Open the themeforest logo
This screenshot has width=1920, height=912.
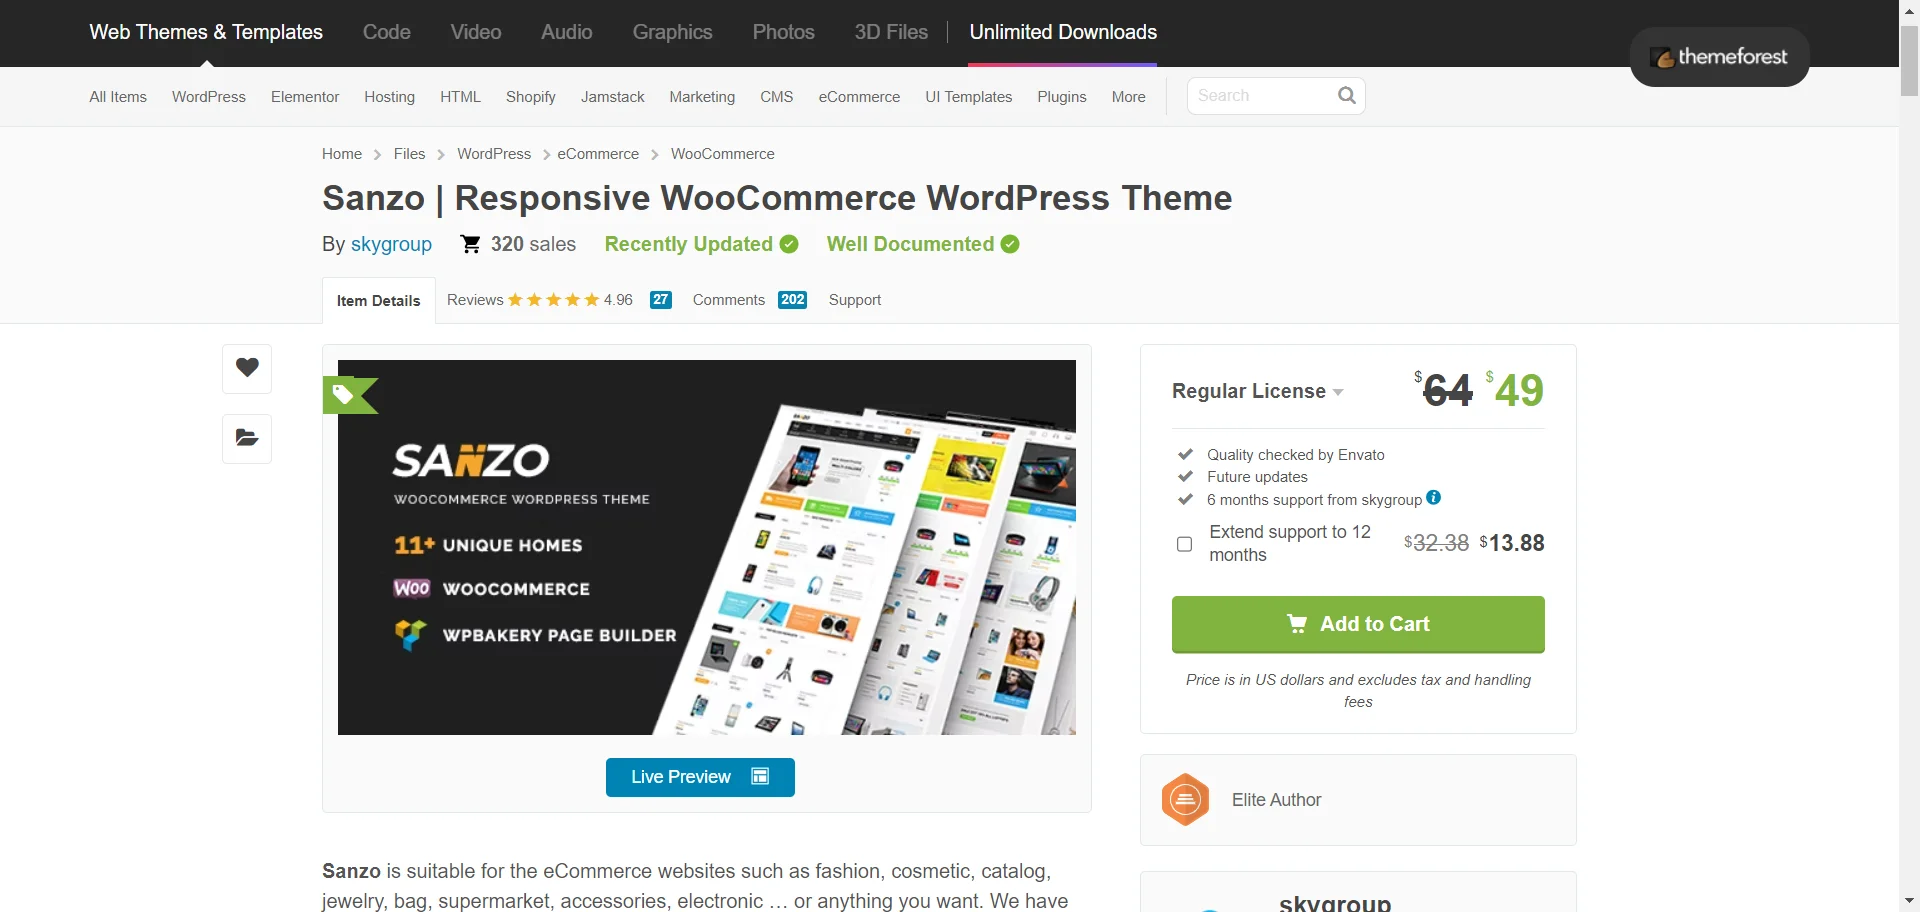[x=1720, y=57]
